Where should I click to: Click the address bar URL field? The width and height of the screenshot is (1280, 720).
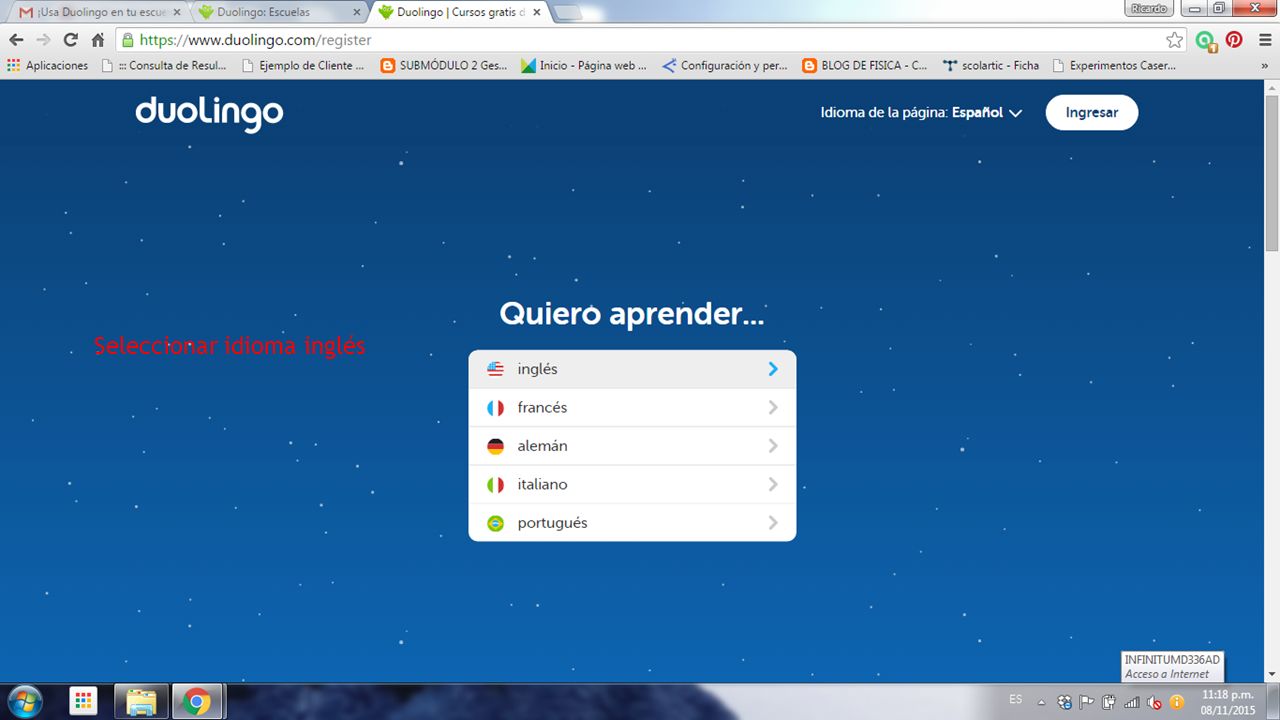650,40
